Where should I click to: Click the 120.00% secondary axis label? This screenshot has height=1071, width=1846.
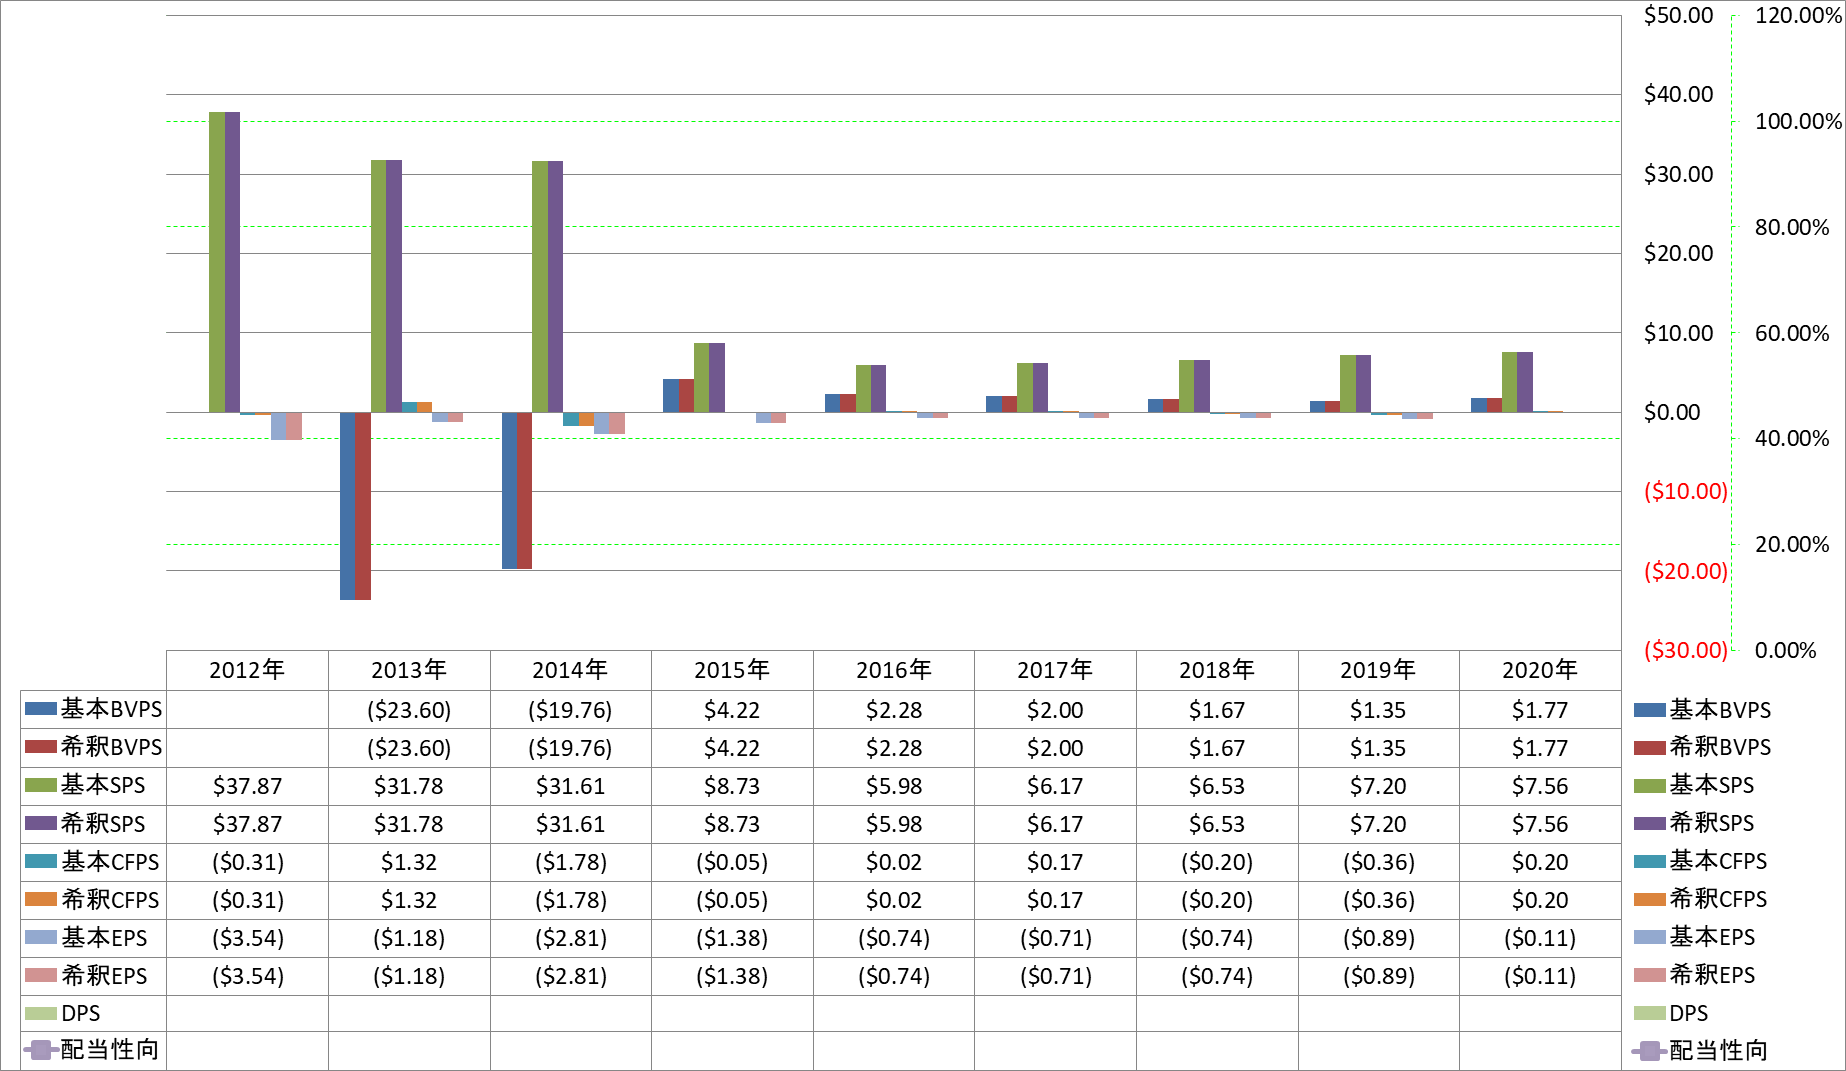pyautogui.click(x=1798, y=15)
